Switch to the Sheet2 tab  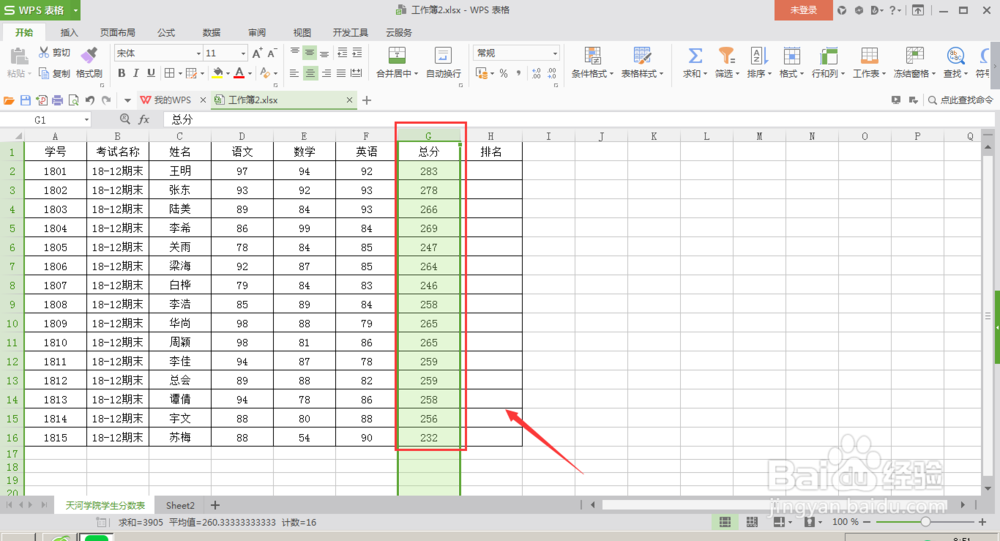(x=180, y=505)
